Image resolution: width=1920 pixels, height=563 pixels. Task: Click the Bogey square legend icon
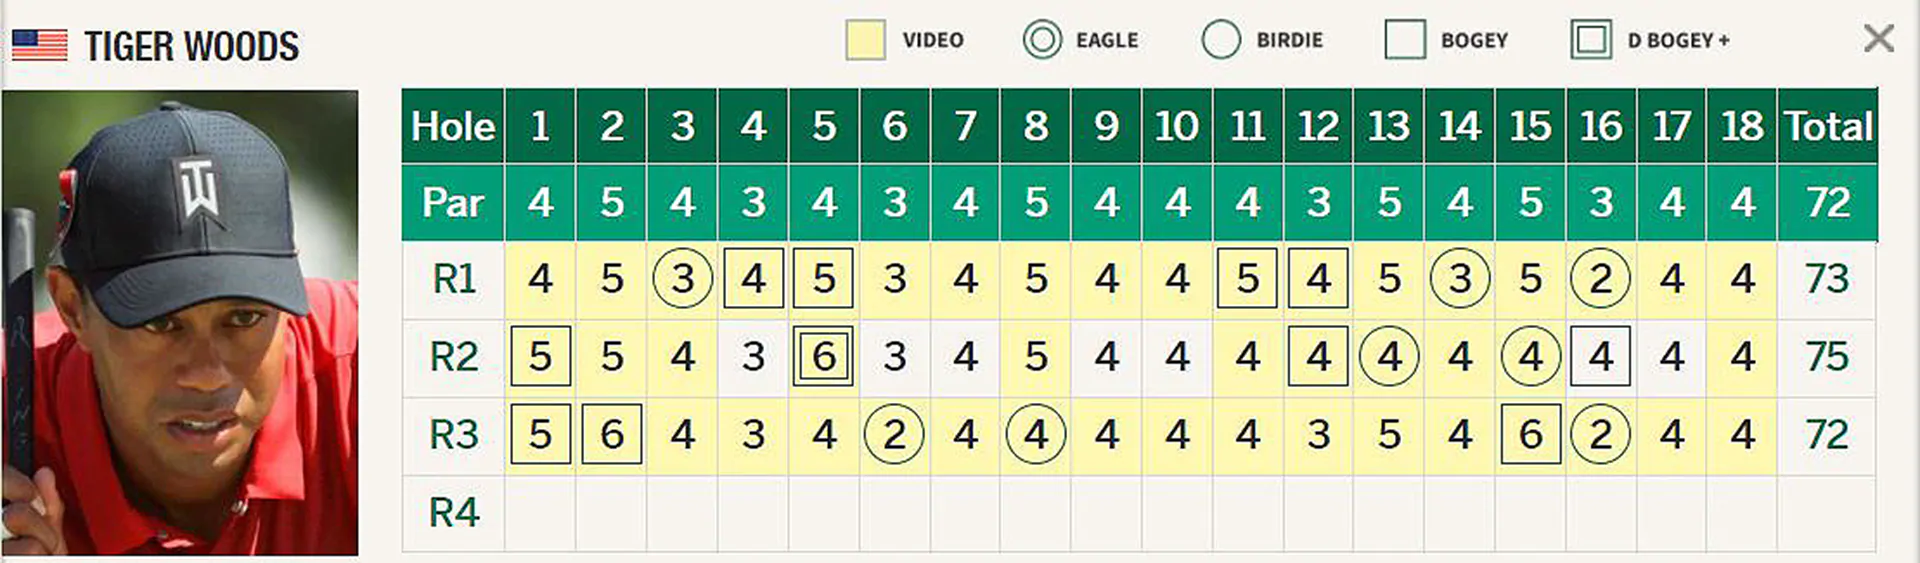pos(1405,40)
